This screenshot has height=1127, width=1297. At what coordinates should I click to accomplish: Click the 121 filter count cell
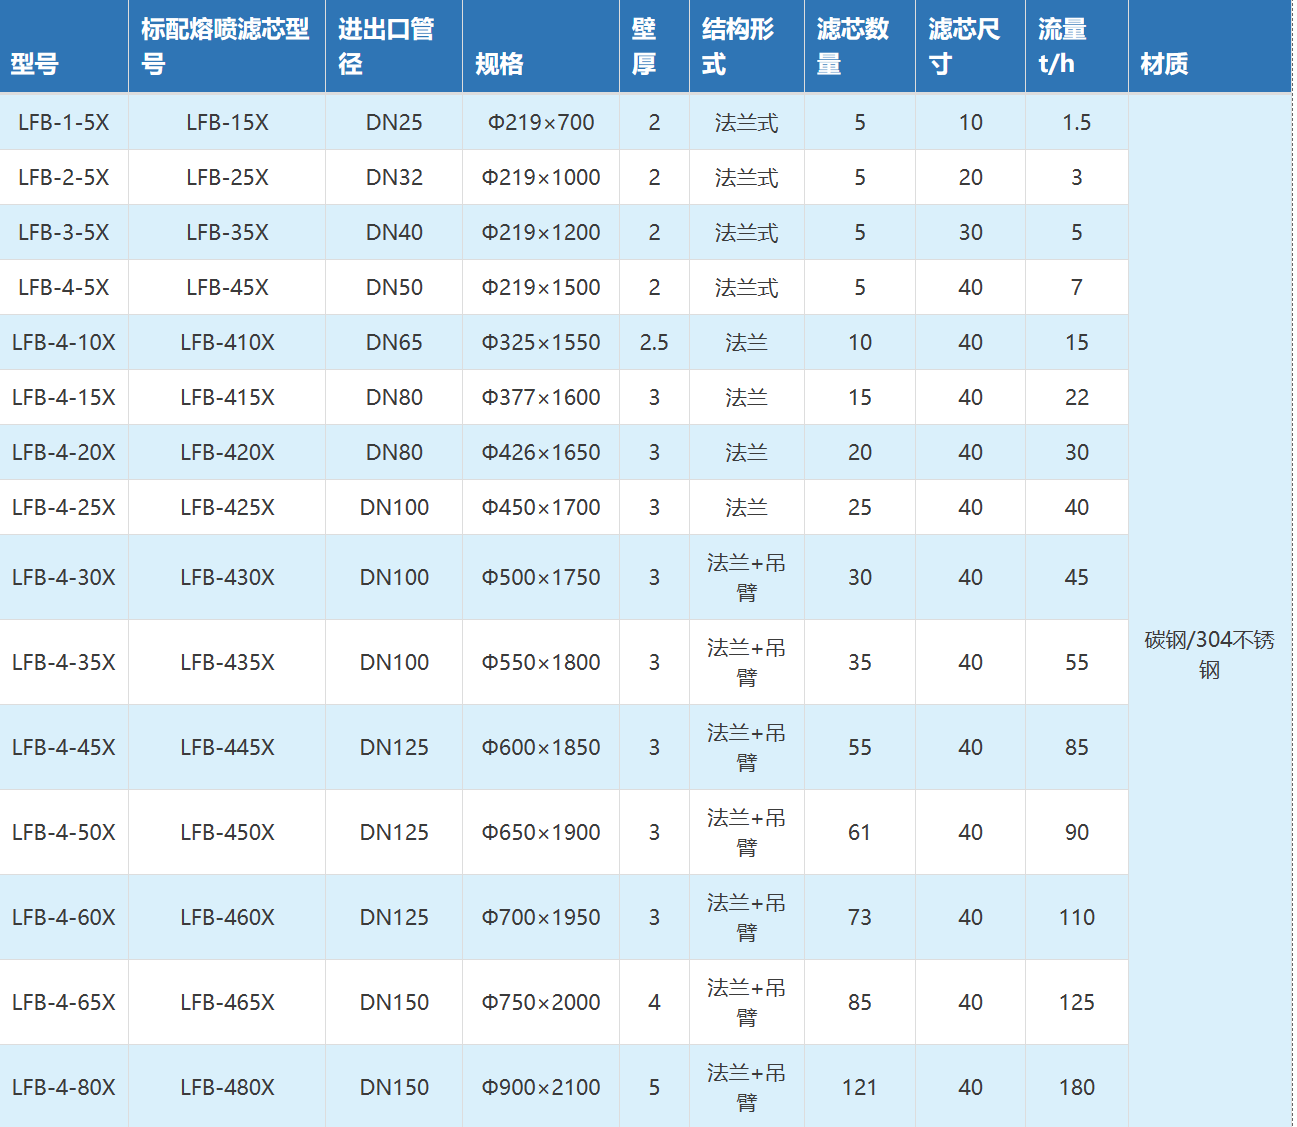pos(860,1086)
